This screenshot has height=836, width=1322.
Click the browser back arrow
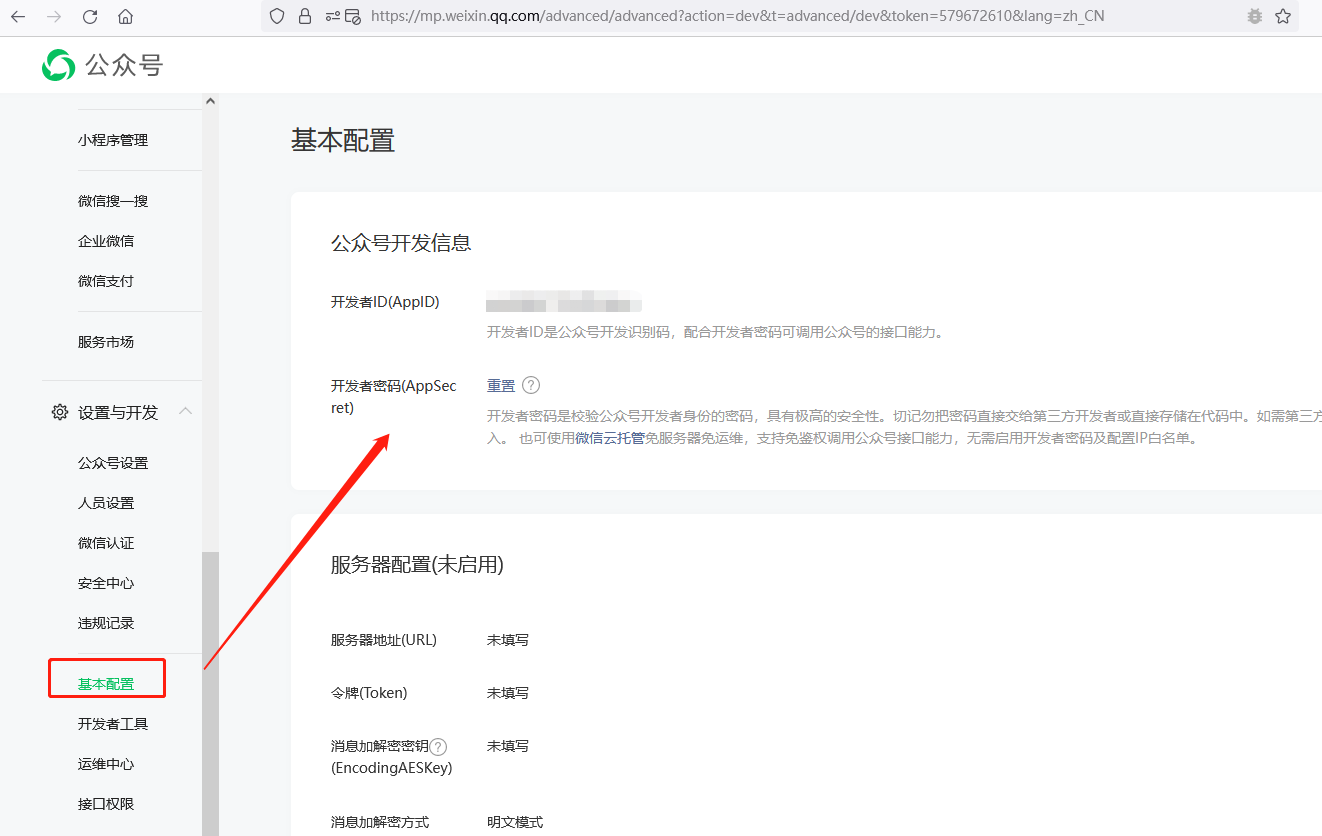(18, 17)
